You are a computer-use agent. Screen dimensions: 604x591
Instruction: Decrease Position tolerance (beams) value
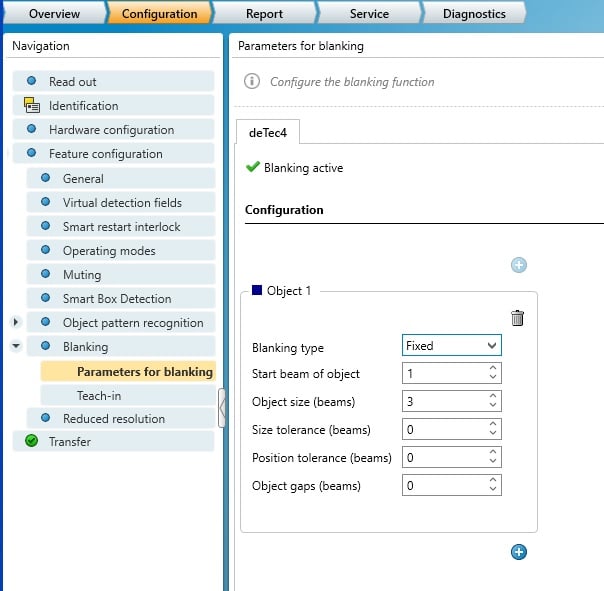[493, 461]
